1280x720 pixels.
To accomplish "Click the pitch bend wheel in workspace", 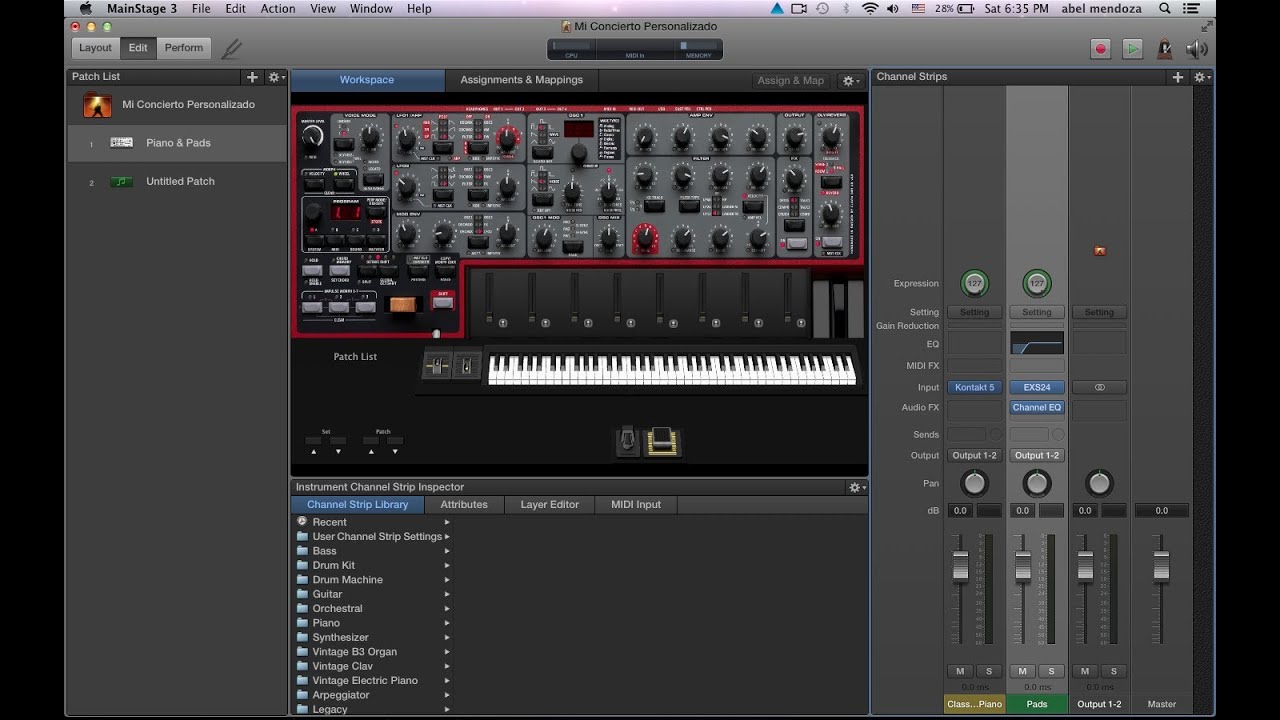I will [x=437, y=366].
